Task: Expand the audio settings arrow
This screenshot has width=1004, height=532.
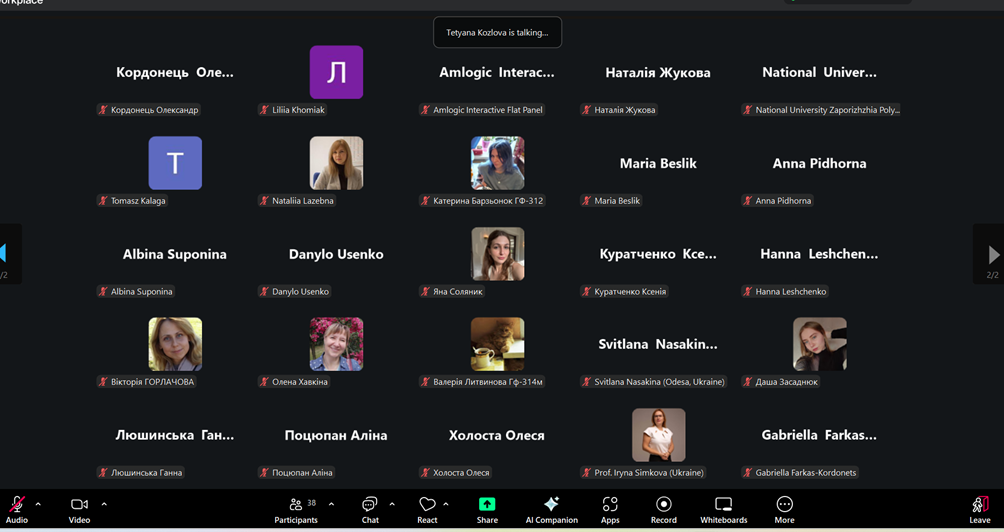Action: pyautogui.click(x=38, y=504)
